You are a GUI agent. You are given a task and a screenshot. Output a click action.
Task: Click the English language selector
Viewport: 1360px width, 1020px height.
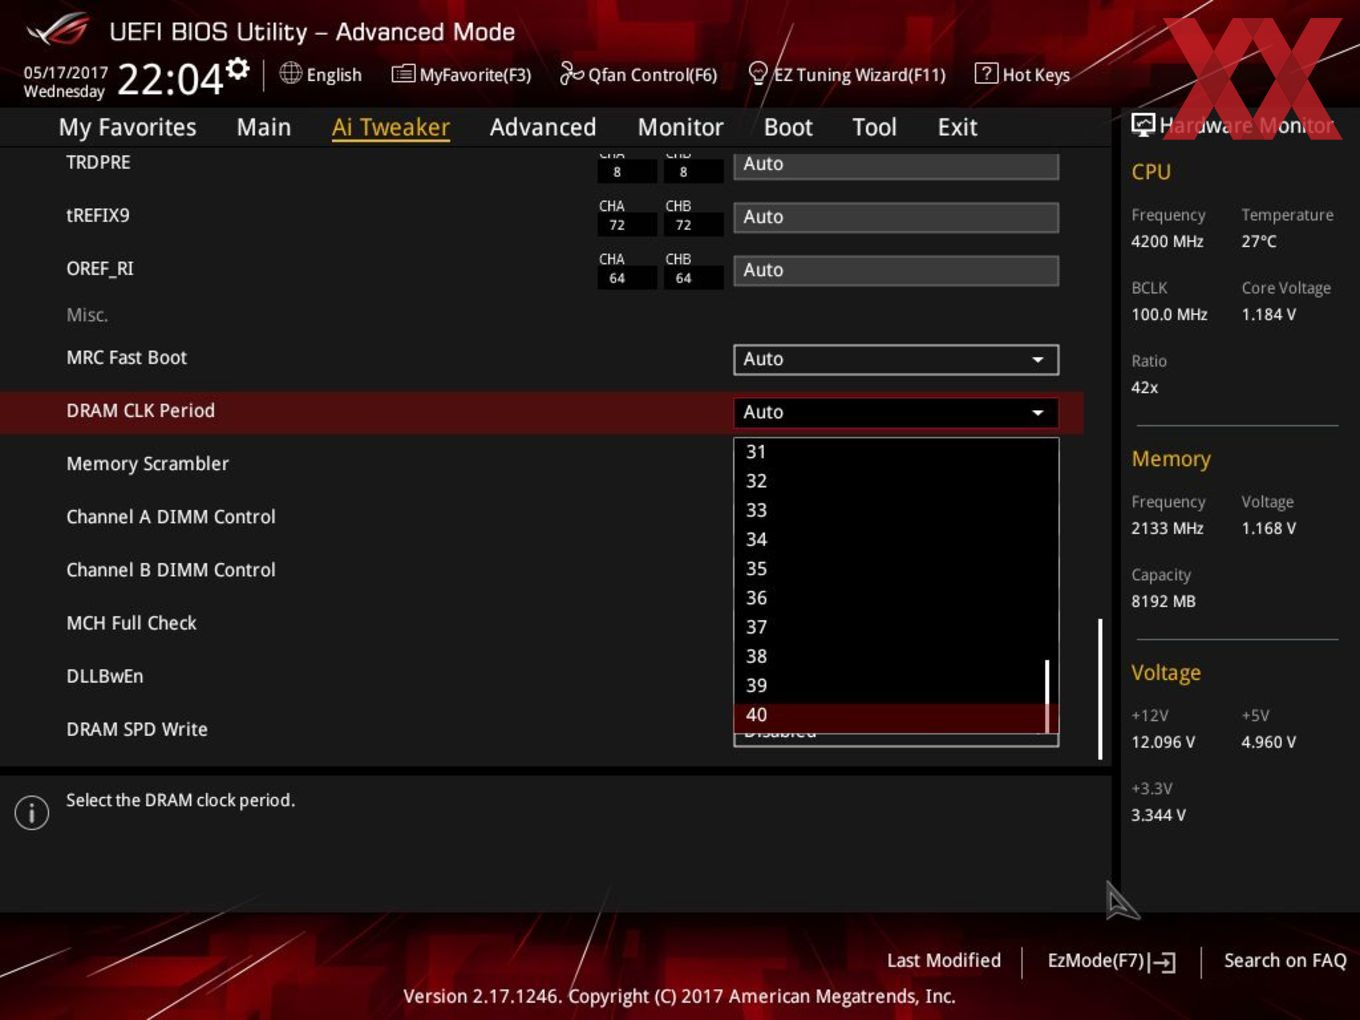tap(321, 74)
